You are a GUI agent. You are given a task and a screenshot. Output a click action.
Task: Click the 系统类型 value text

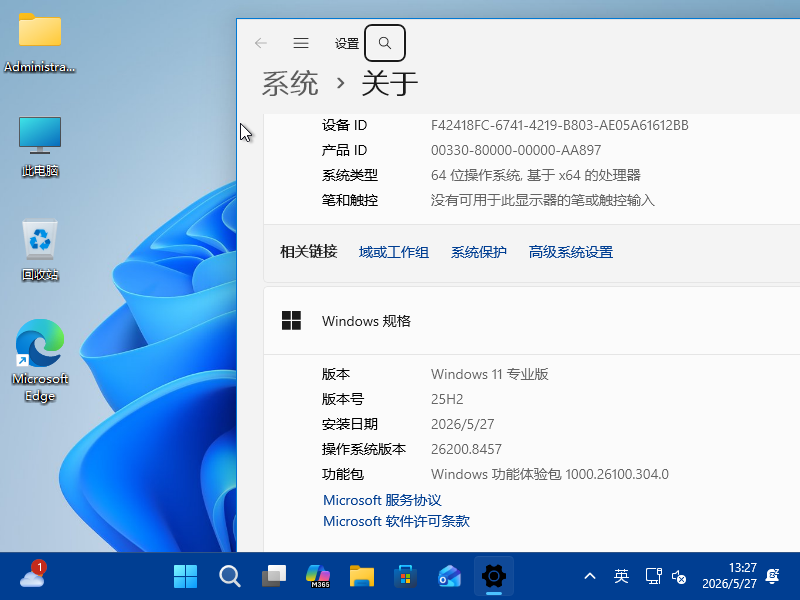click(x=536, y=175)
